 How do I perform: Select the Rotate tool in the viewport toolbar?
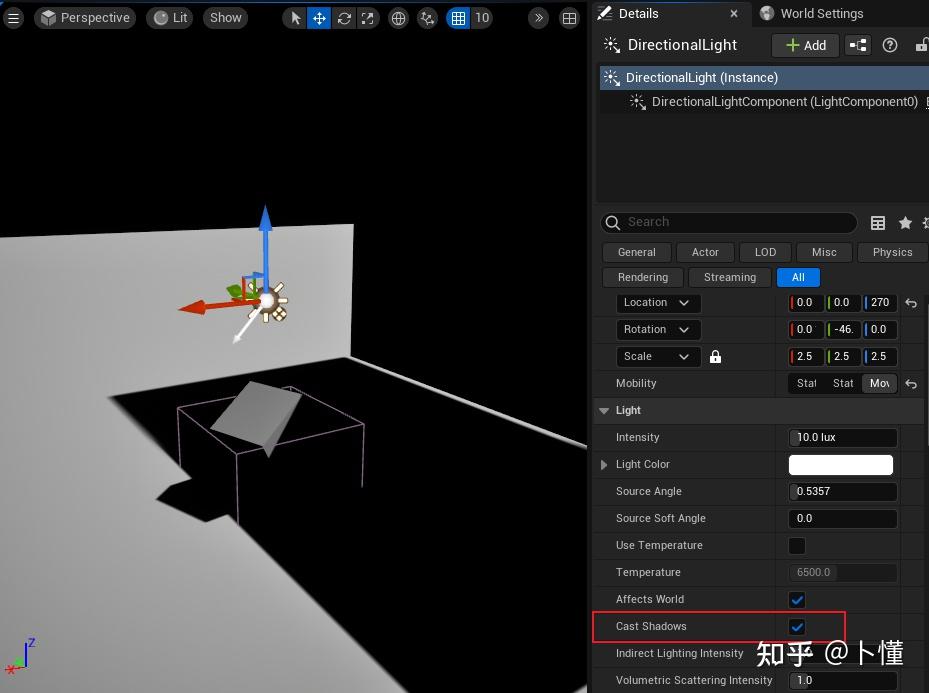345,18
